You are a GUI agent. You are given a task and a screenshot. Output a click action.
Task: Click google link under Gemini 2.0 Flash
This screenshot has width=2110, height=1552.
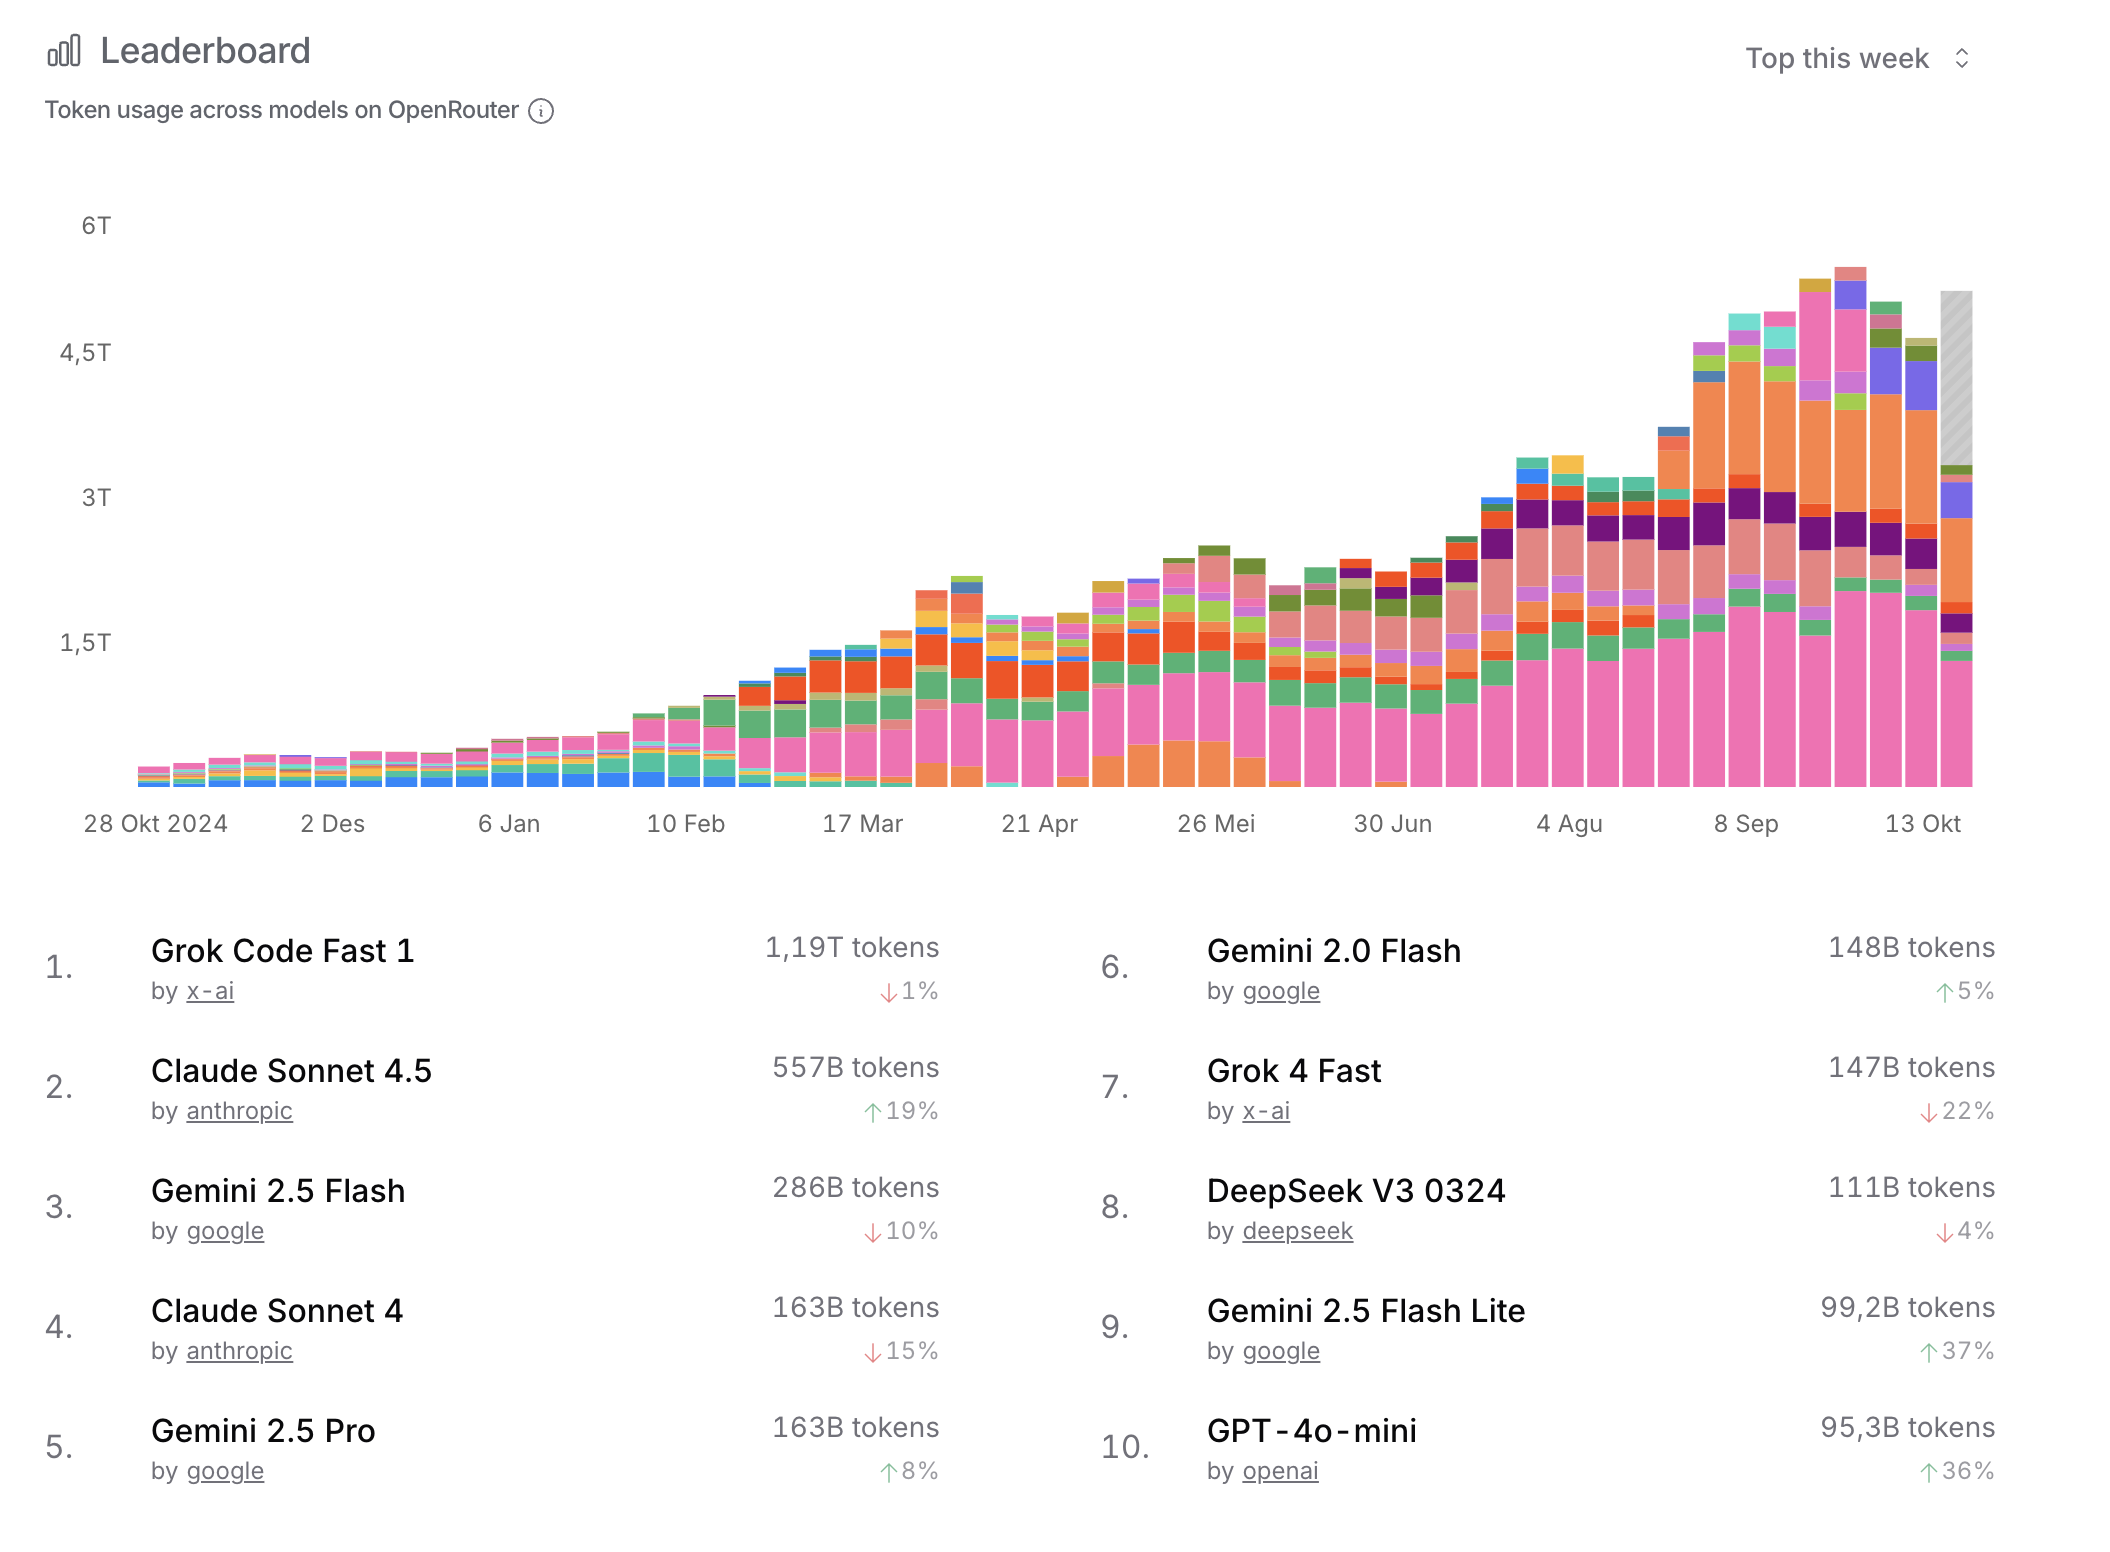click(1281, 991)
